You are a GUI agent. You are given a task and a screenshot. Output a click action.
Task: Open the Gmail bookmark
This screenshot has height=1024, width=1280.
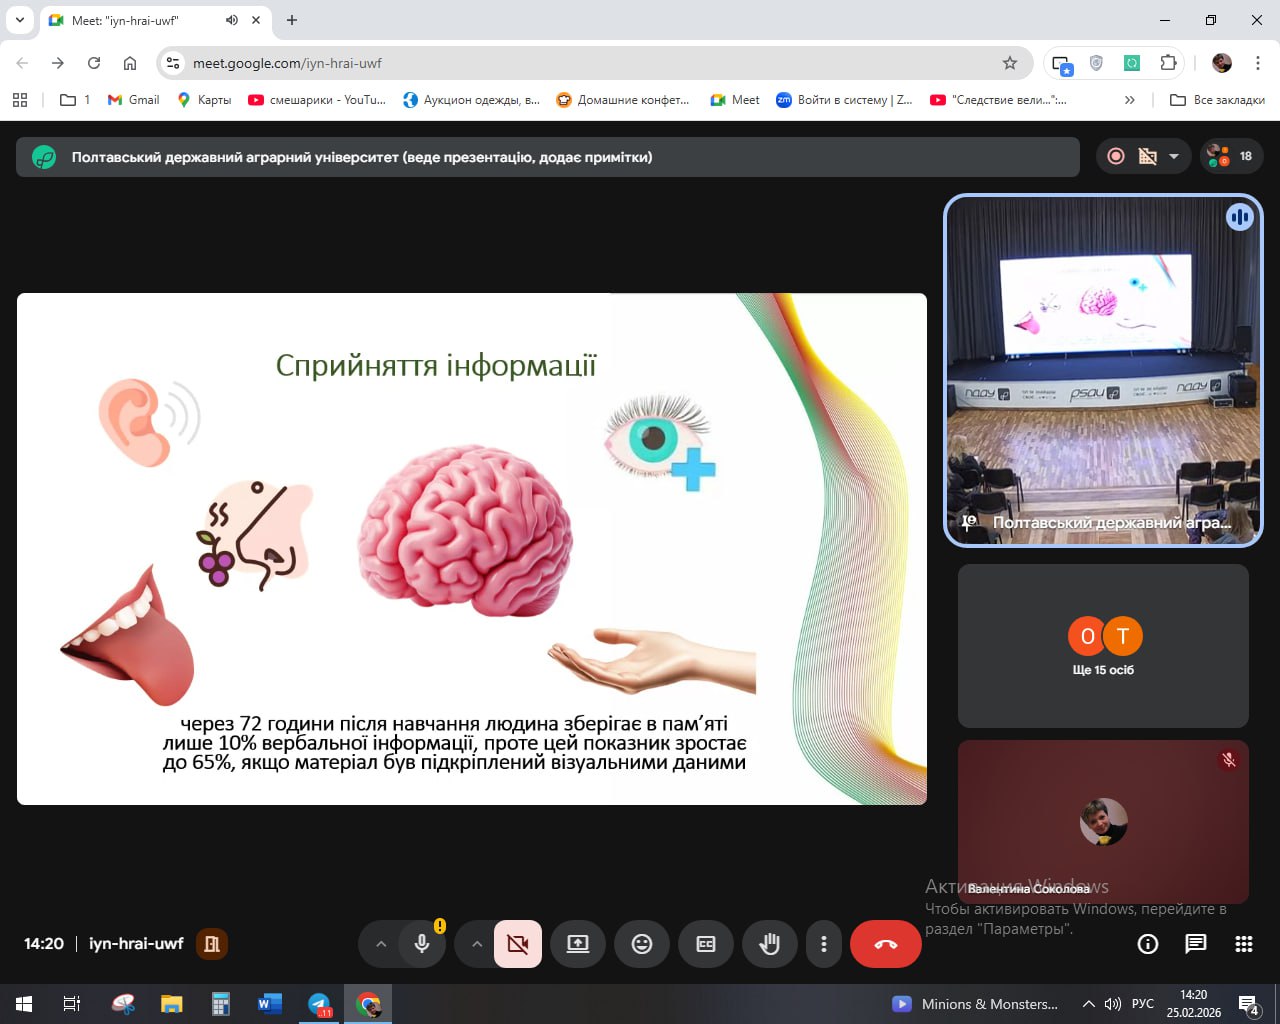pos(134,100)
